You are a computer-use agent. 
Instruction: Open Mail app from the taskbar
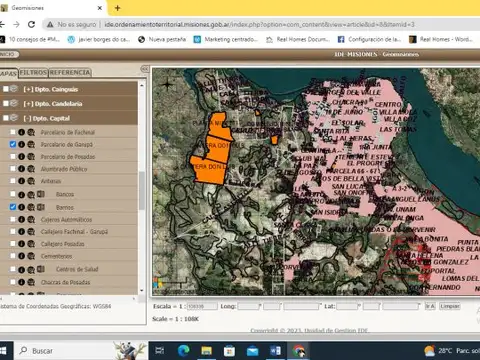[x=252, y=351]
